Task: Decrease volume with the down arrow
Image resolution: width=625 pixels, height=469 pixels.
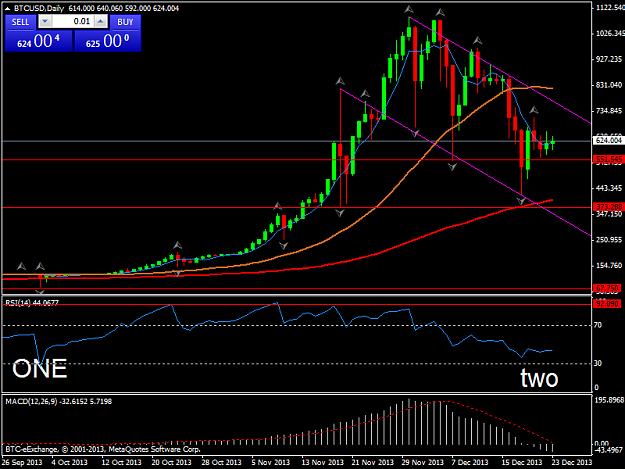Action: click(x=45, y=22)
